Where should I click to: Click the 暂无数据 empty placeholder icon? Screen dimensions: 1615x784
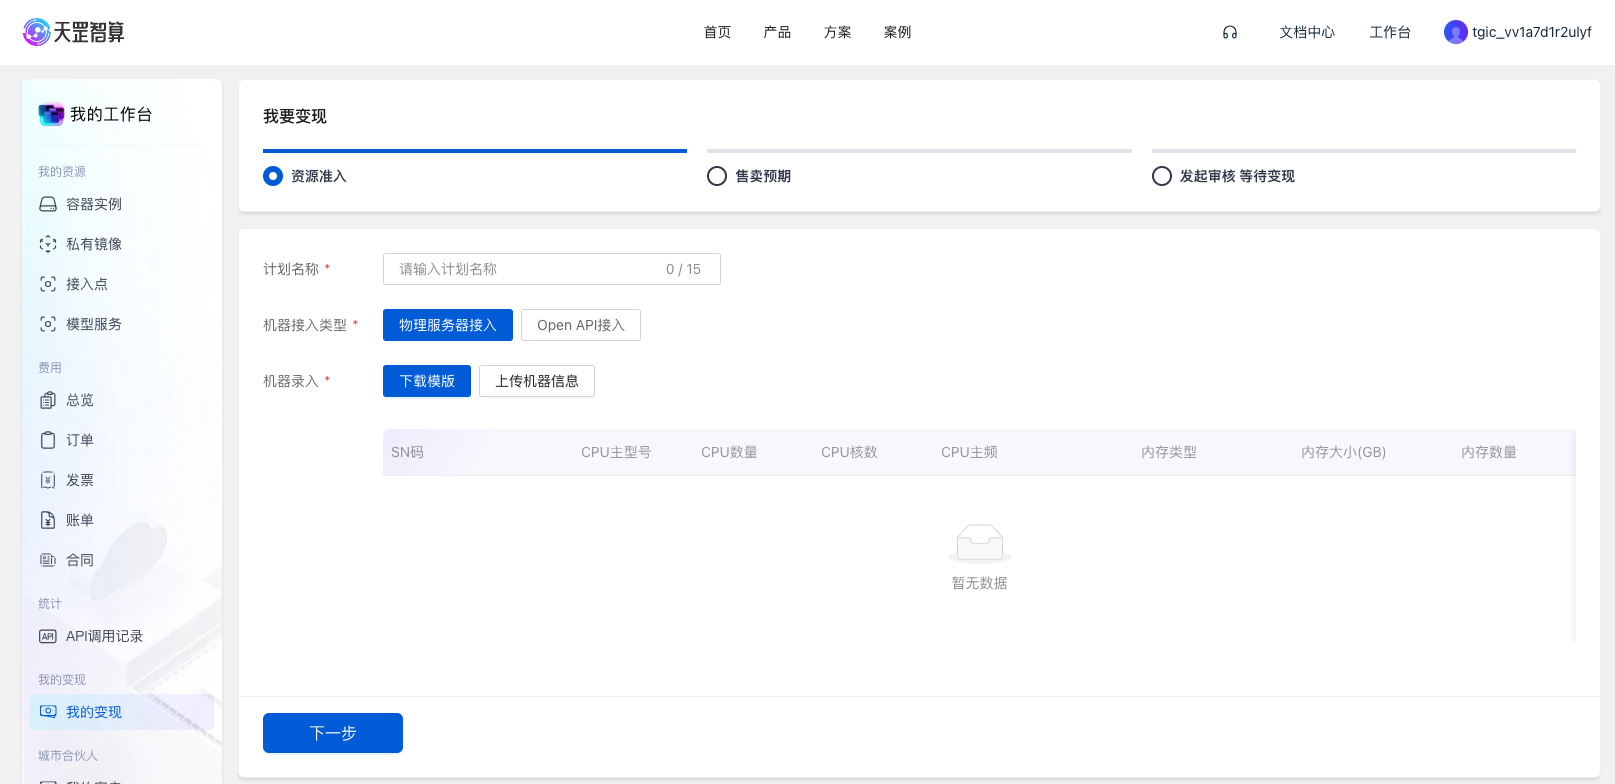click(980, 543)
